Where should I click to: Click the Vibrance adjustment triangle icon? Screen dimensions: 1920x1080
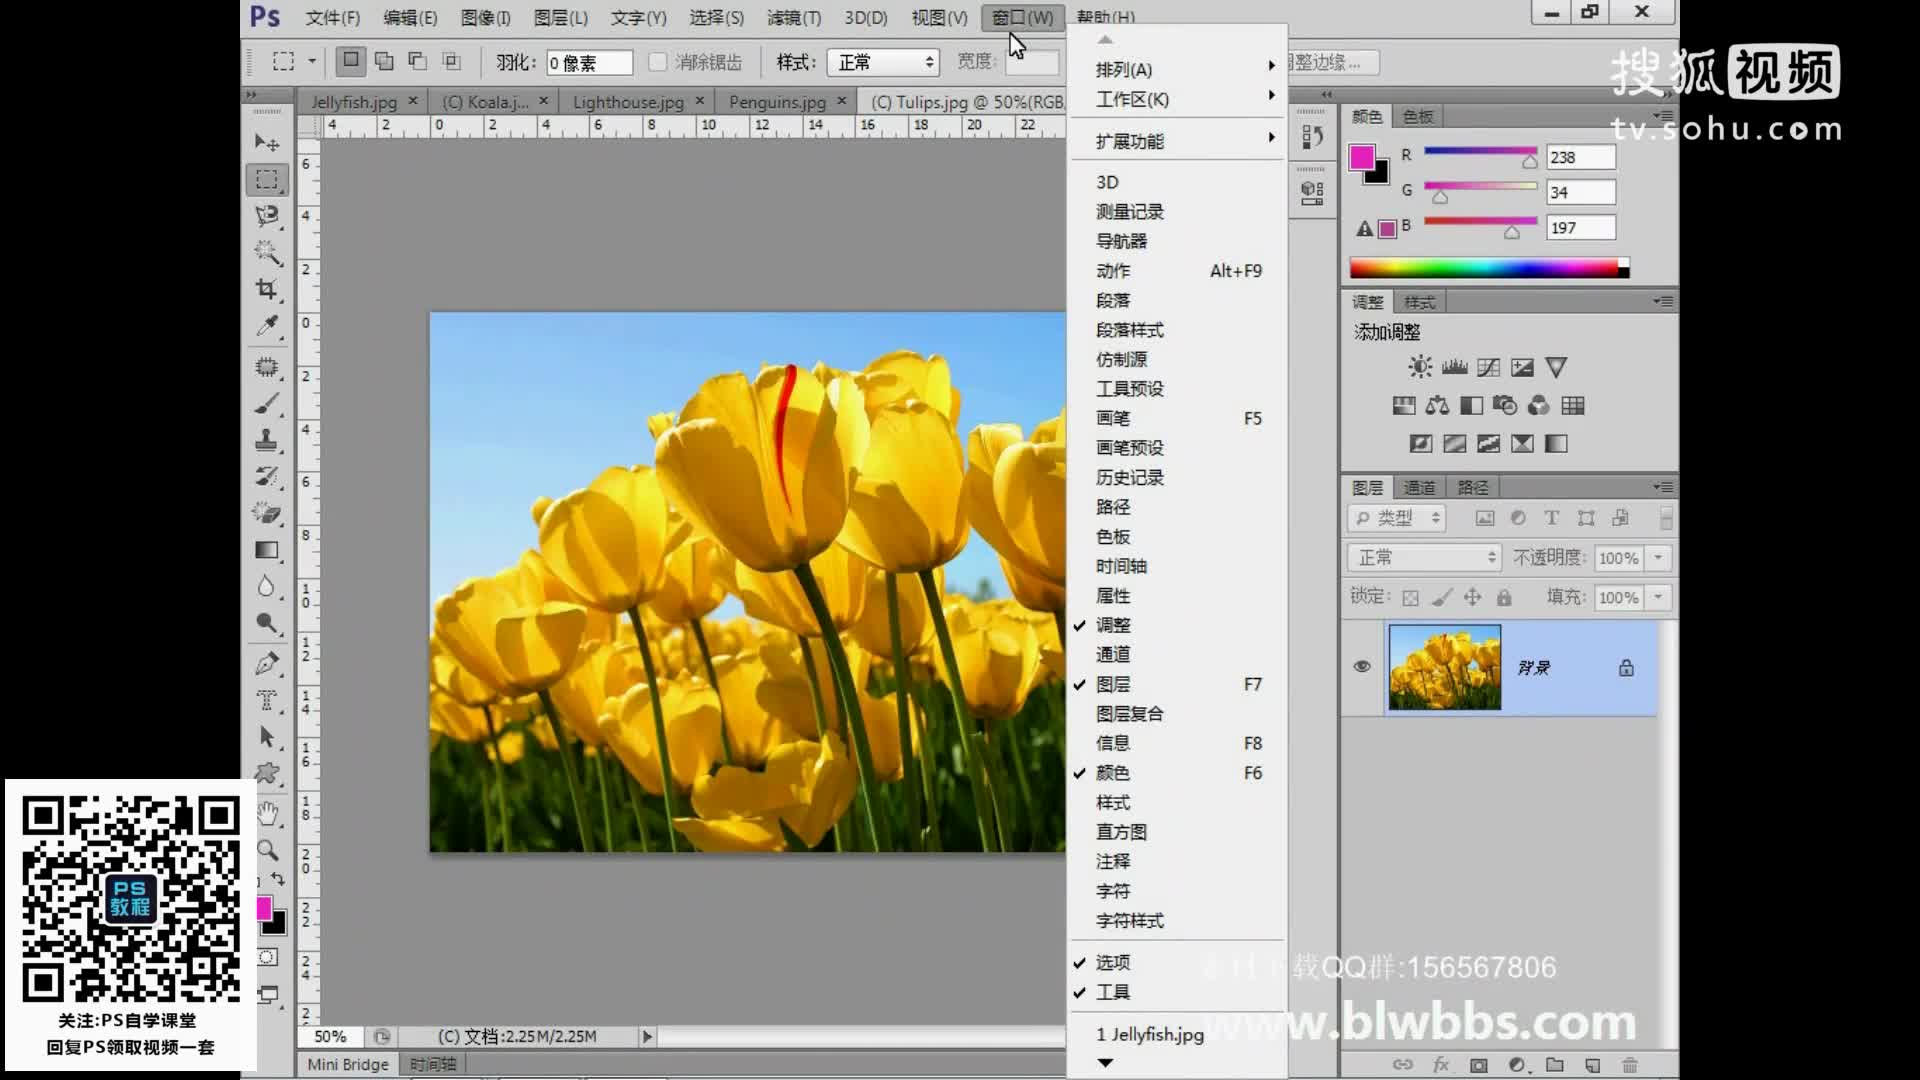point(1556,367)
